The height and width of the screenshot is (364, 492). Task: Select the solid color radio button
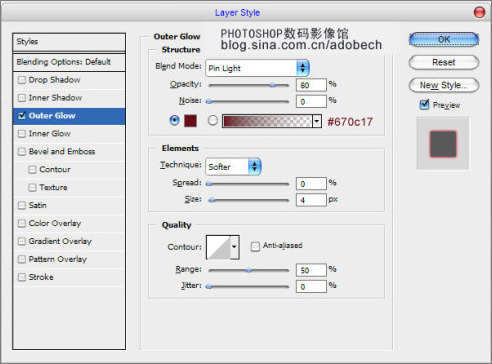(x=174, y=120)
